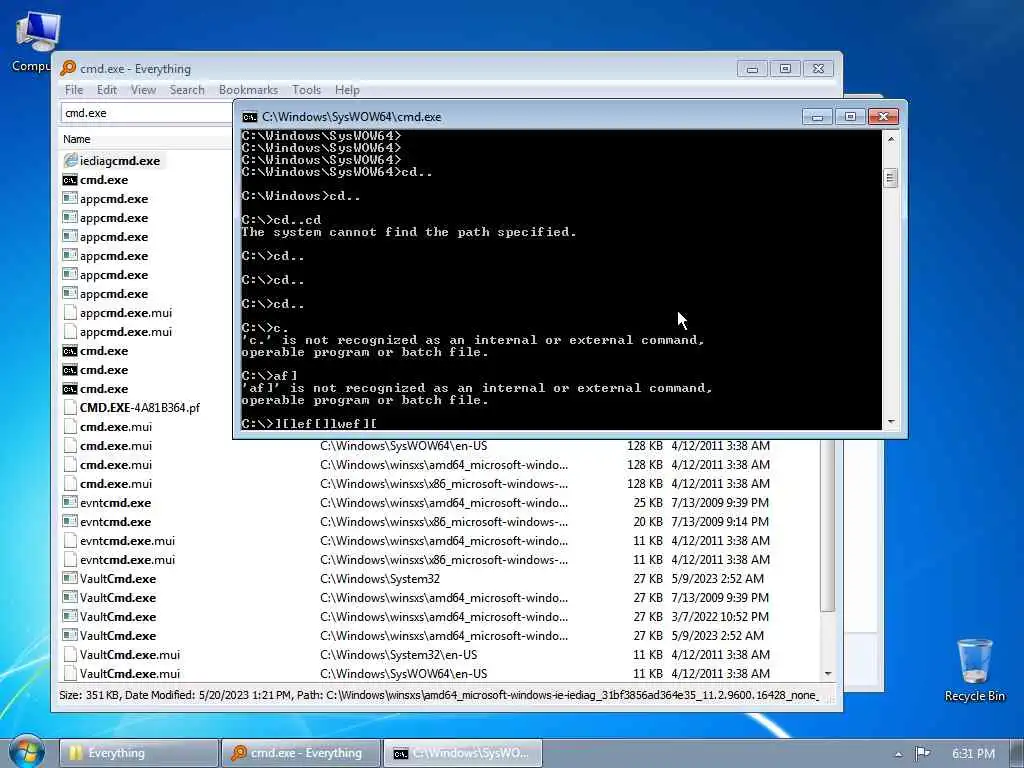
Task: Click path C:\Windows\SysWOW64\en-US of cmd.exe.mui
Action: (x=404, y=446)
